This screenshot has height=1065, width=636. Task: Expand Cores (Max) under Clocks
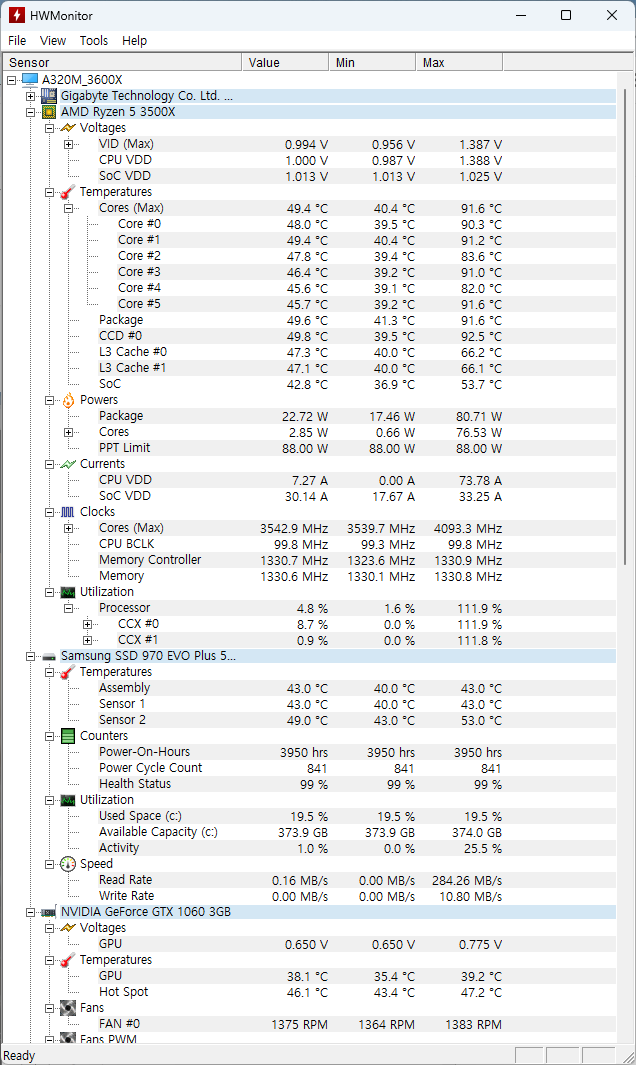coord(69,528)
